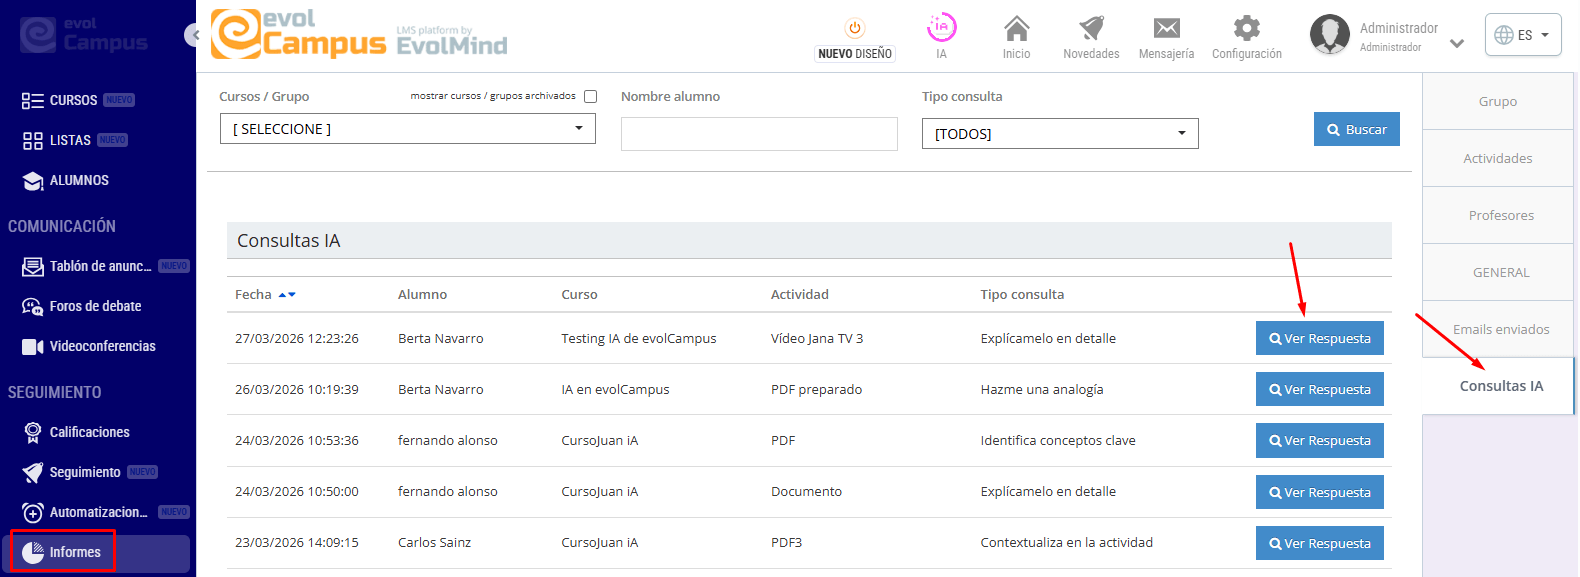Open the Cursos / Grupo SELECCIONE dropdown

point(408,129)
